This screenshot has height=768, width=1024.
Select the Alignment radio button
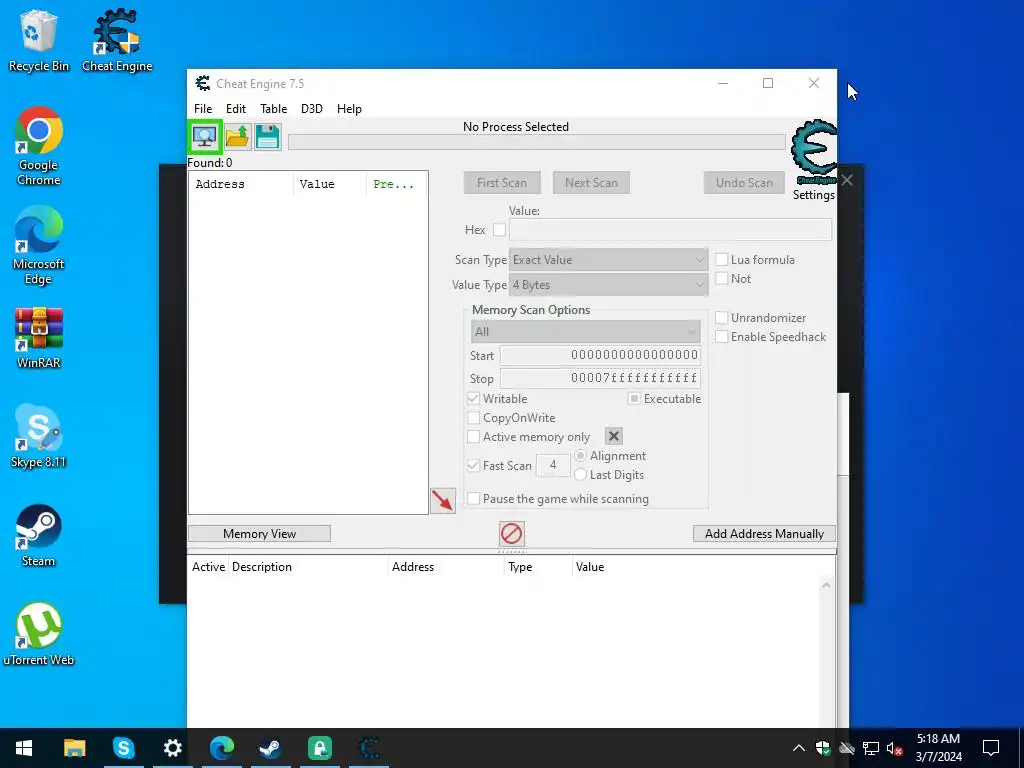tap(580, 456)
